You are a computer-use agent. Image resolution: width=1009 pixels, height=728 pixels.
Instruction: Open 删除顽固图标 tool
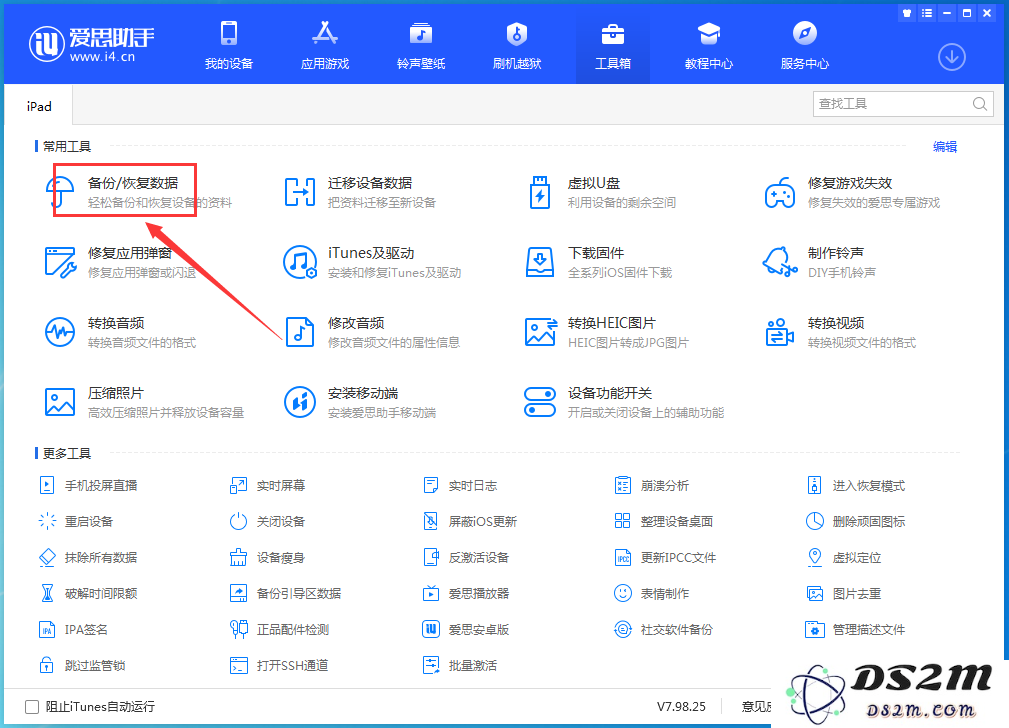pos(856,521)
